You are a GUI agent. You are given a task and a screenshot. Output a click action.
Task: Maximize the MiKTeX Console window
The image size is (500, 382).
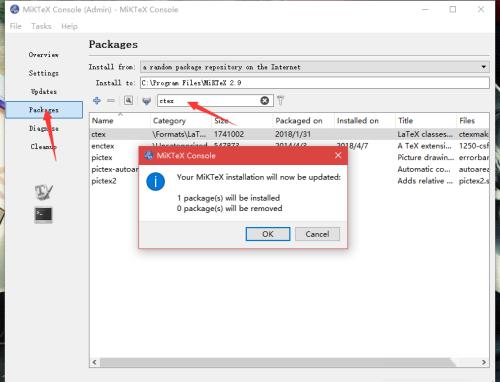pyautogui.click(x=453, y=9)
